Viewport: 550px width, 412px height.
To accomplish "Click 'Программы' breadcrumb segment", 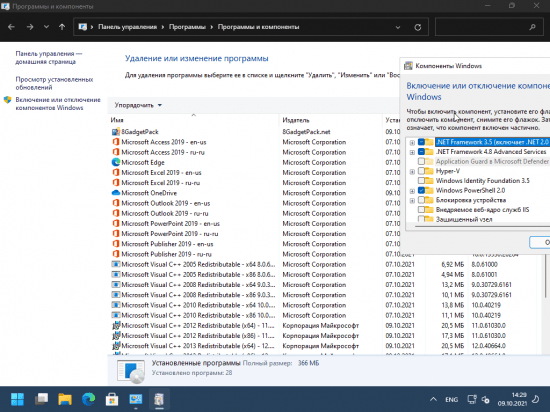I will point(187,27).
